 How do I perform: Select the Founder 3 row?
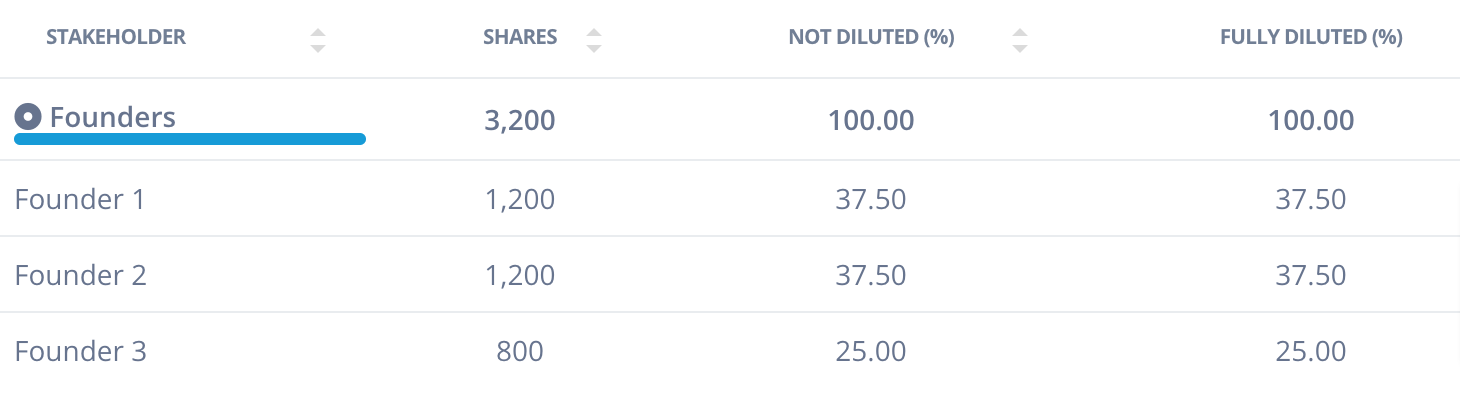click(730, 352)
